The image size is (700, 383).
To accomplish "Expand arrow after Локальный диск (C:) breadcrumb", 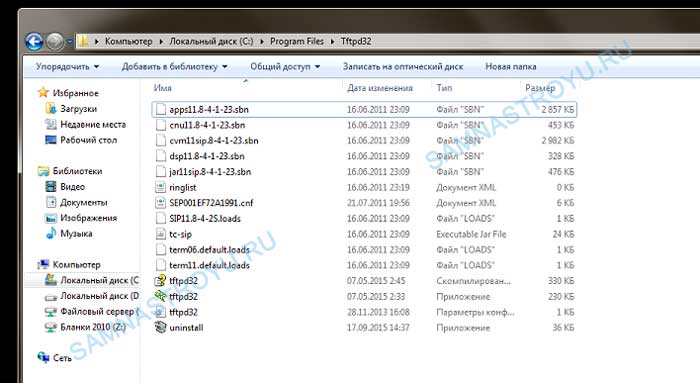I will (x=262, y=42).
